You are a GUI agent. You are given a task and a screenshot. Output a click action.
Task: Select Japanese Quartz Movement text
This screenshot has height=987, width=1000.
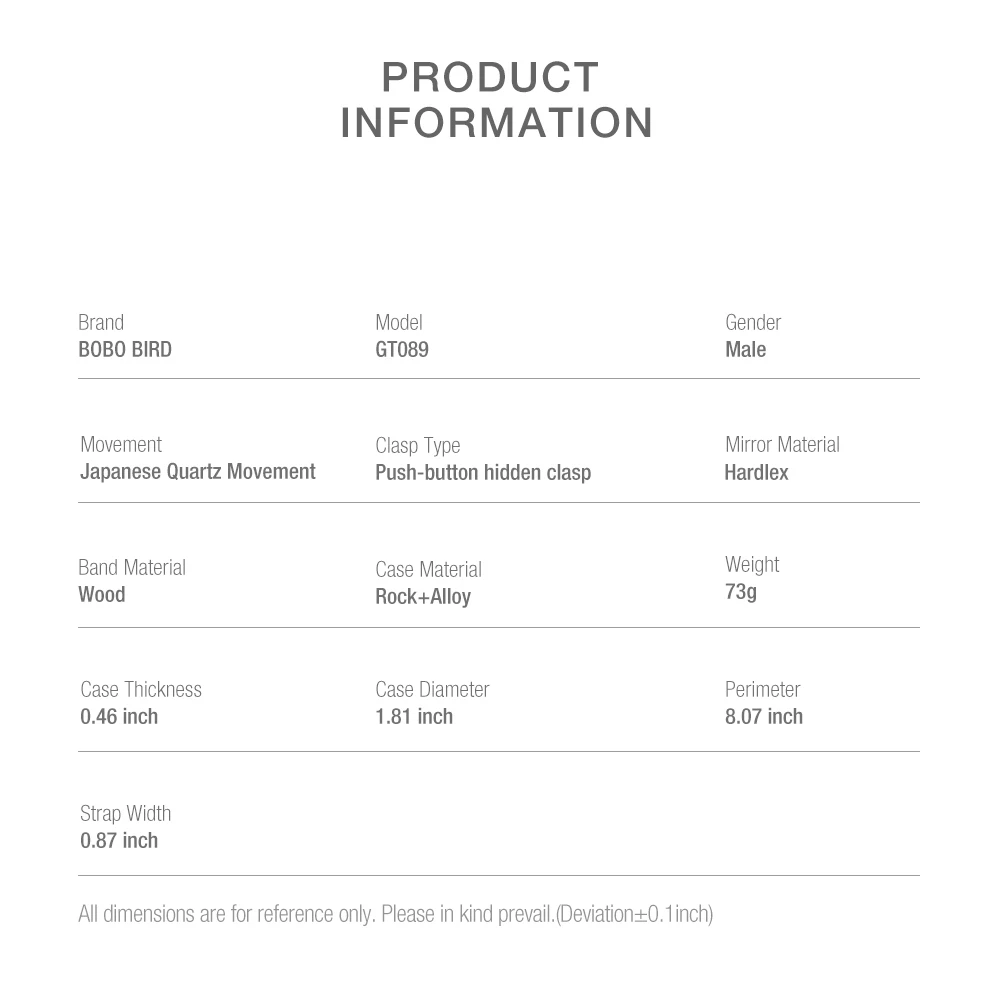coord(198,472)
